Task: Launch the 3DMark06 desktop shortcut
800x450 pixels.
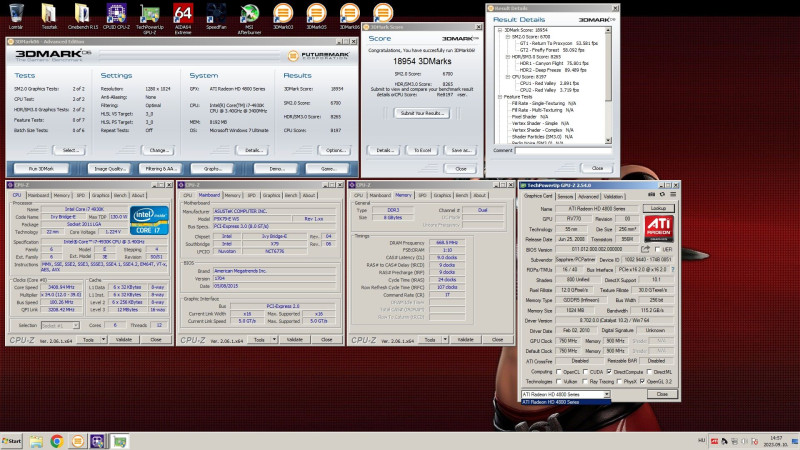Action: pyautogui.click(x=349, y=15)
